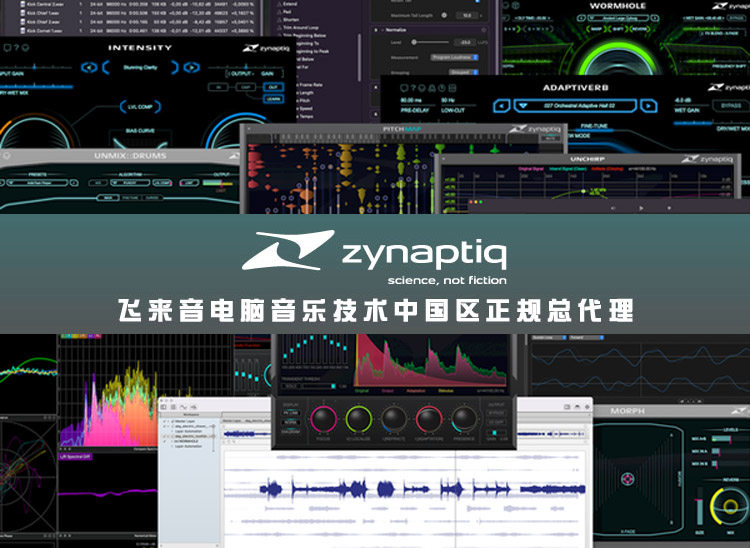Click the red ringed knob beside PRESENCE
The image size is (750, 548).
pos(429,418)
